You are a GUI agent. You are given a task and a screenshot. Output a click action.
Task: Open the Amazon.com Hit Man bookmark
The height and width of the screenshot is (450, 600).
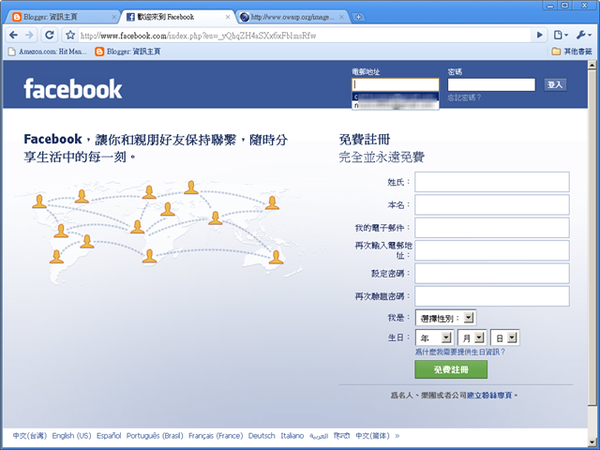pyautogui.click(x=48, y=51)
